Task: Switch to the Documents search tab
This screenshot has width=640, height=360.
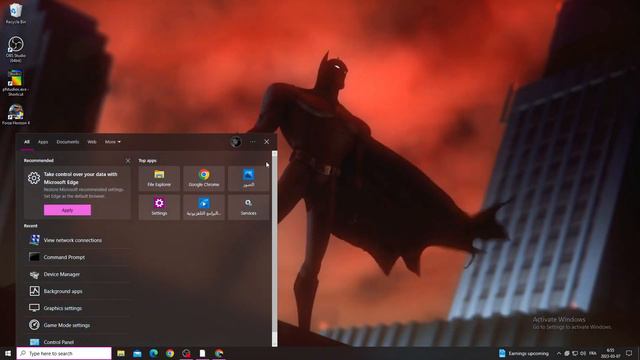Action: tap(68, 142)
